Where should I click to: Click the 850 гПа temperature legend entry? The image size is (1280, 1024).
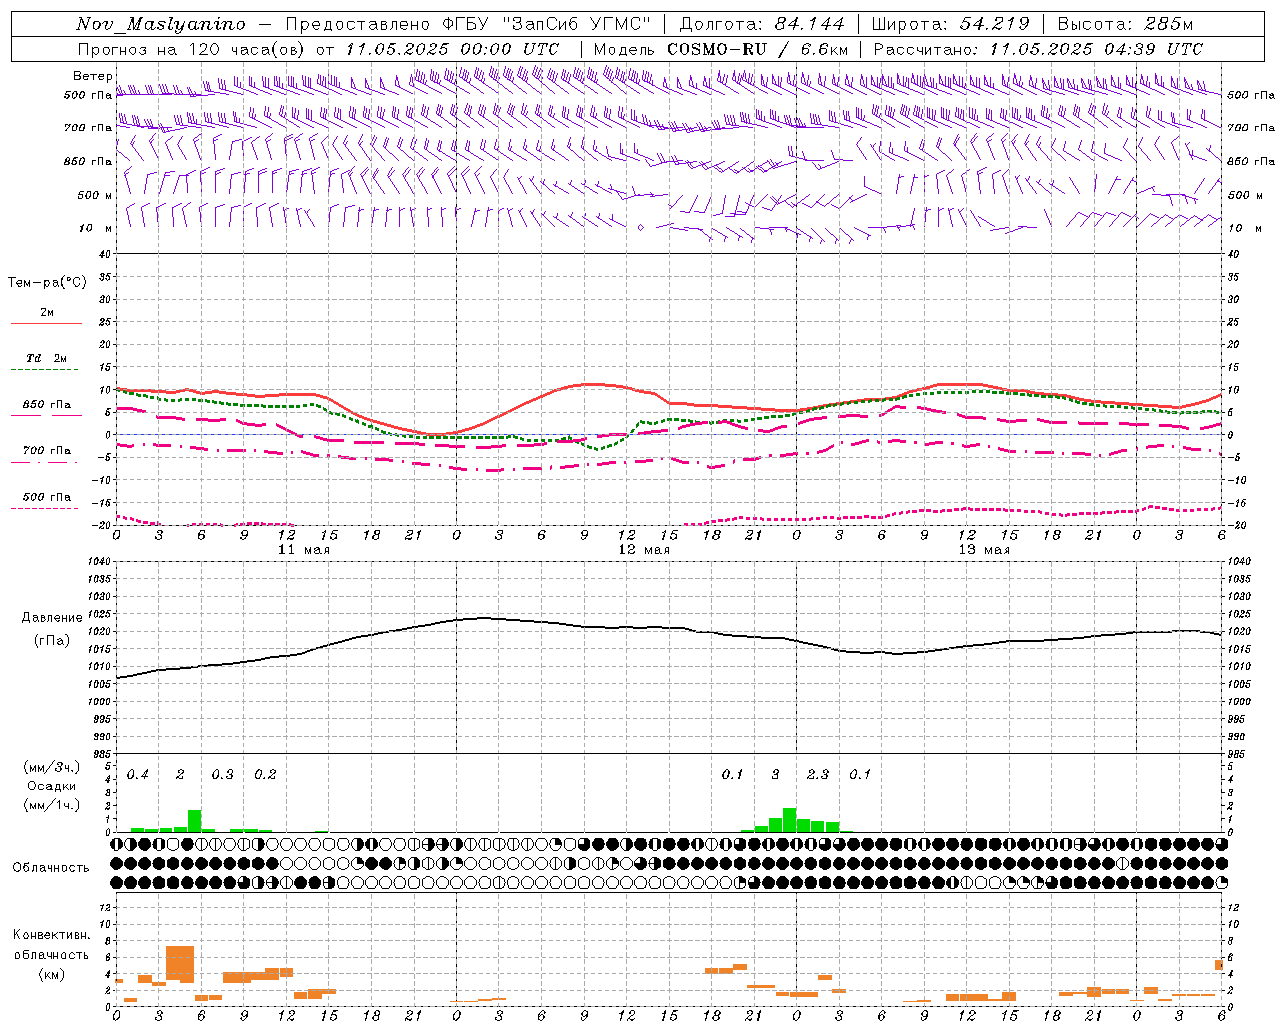coord(47,405)
